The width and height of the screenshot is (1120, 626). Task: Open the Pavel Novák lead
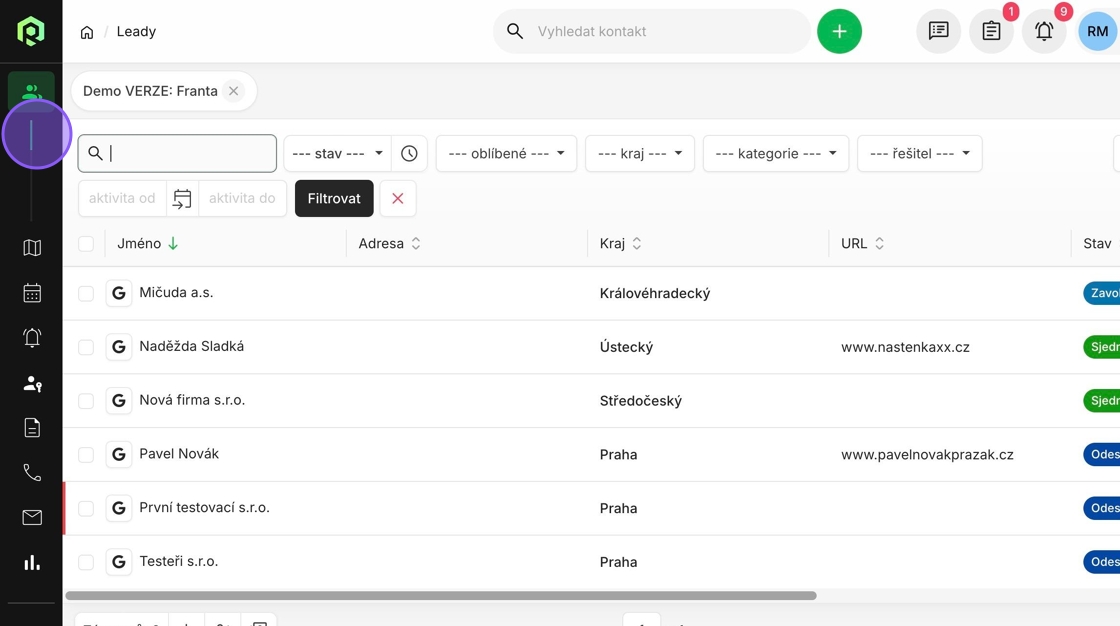pyautogui.click(x=179, y=454)
